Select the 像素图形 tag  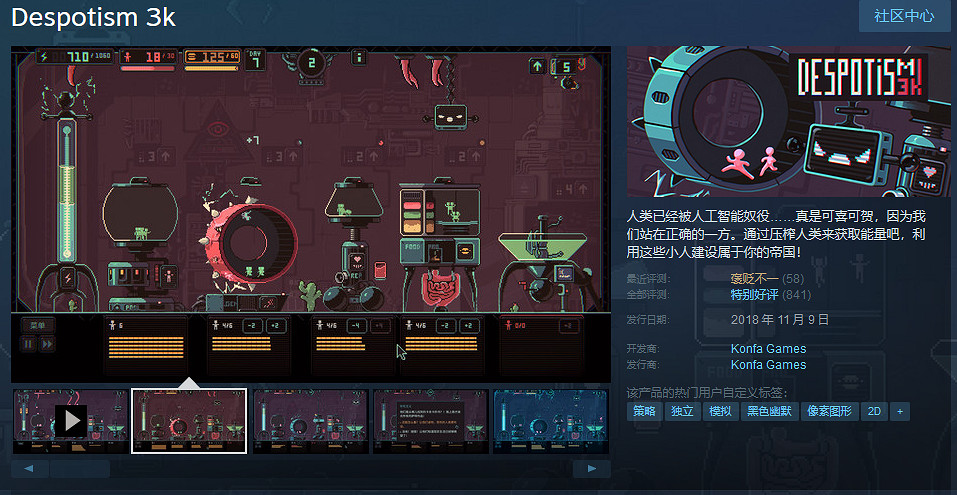pyautogui.click(x=830, y=411)
